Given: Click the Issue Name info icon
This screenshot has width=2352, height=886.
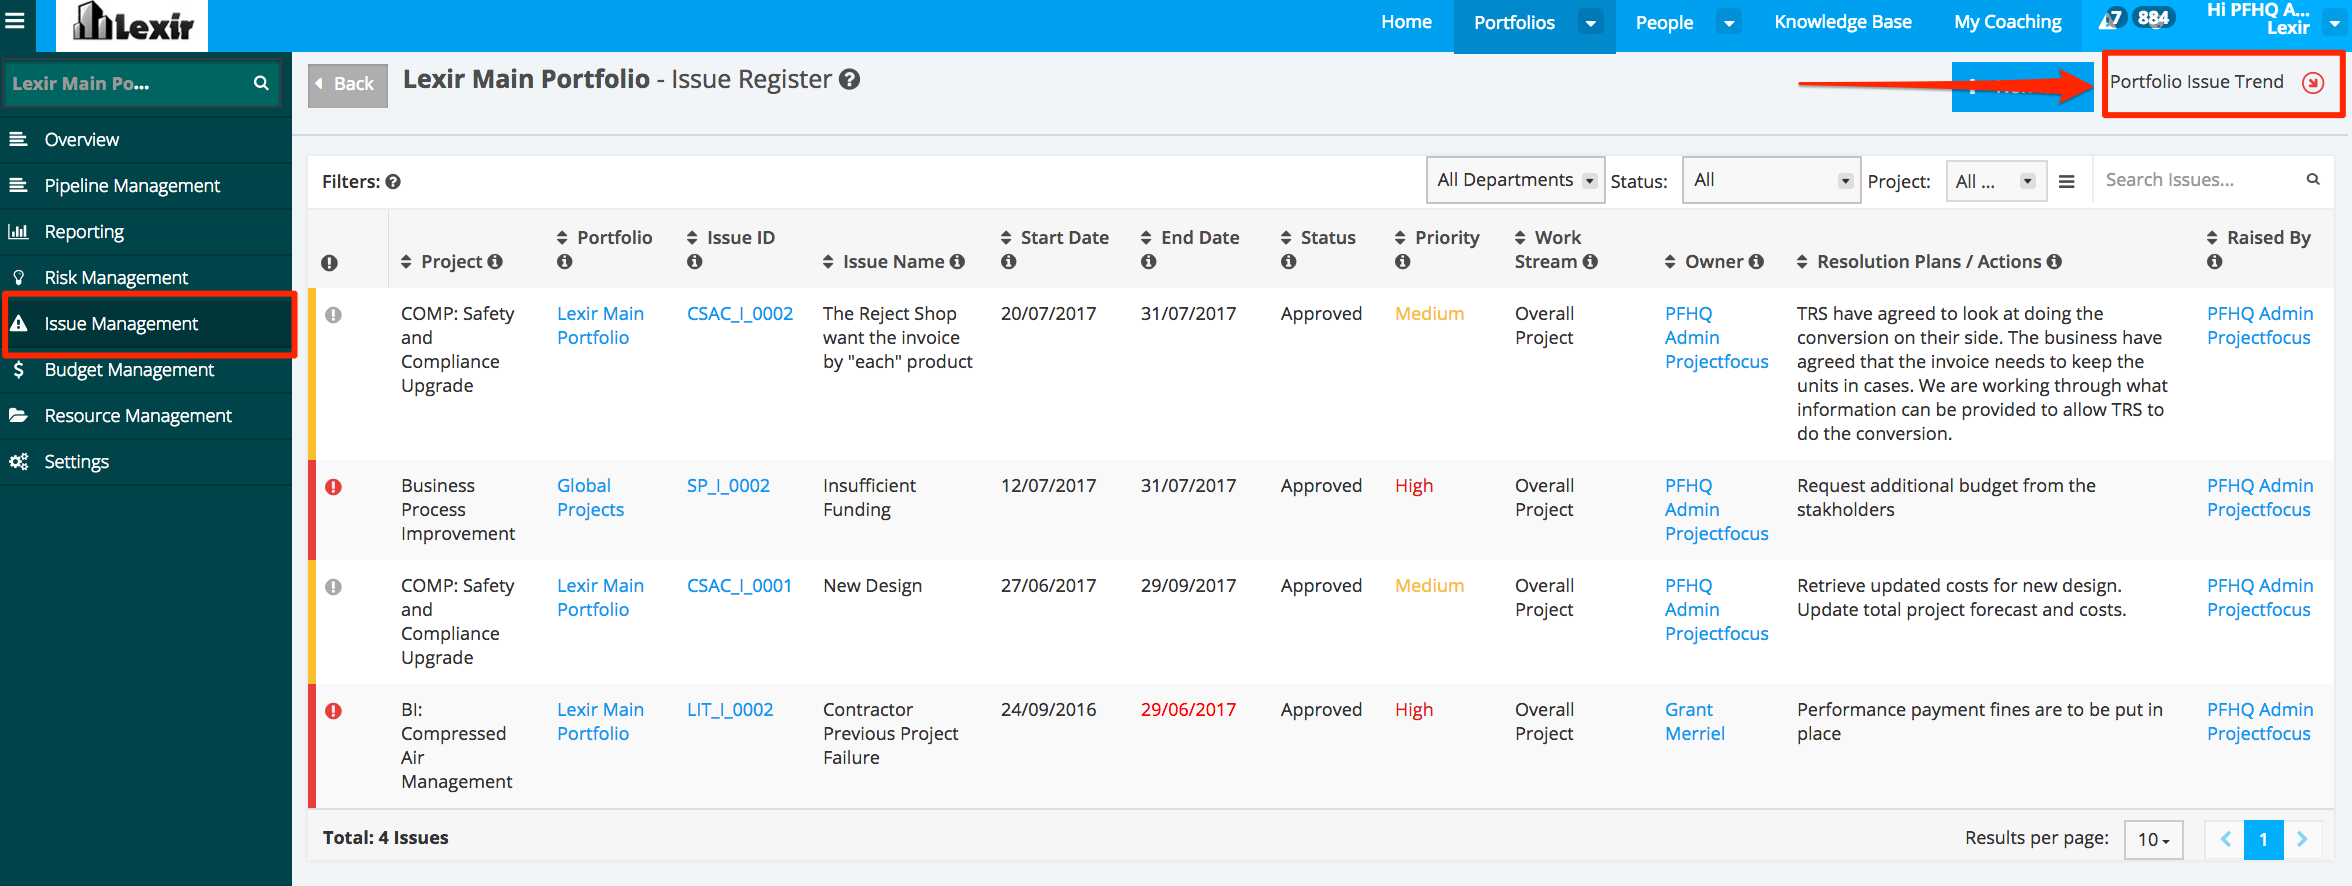Looking at the screenshot, I should point(957,262).
